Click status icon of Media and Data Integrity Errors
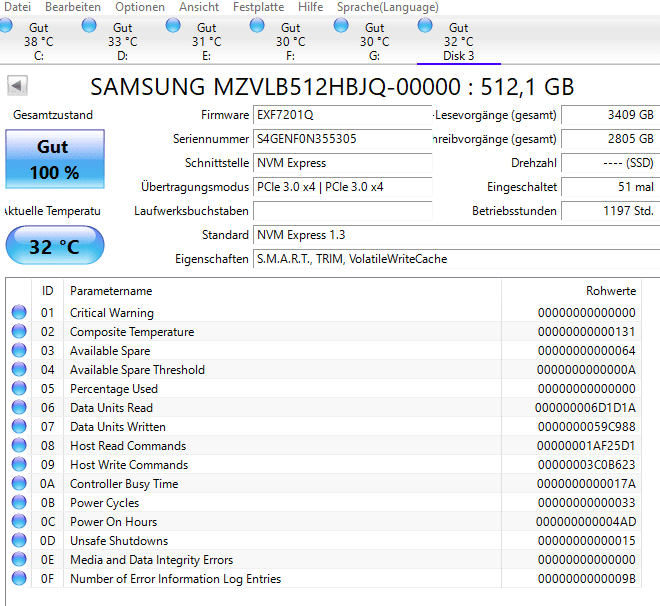This screenshot has width=660, height=606. [x=19, y=559]
